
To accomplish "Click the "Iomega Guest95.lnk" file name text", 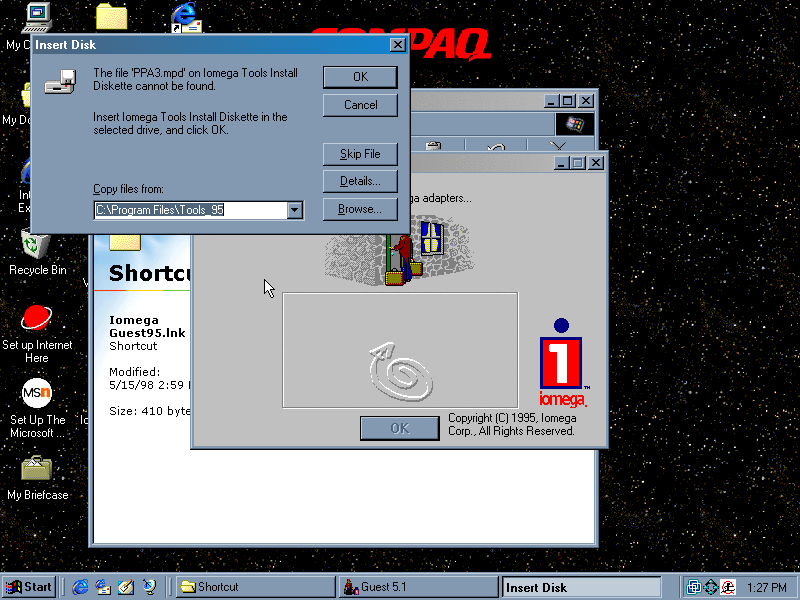I will tap(147, 327).
